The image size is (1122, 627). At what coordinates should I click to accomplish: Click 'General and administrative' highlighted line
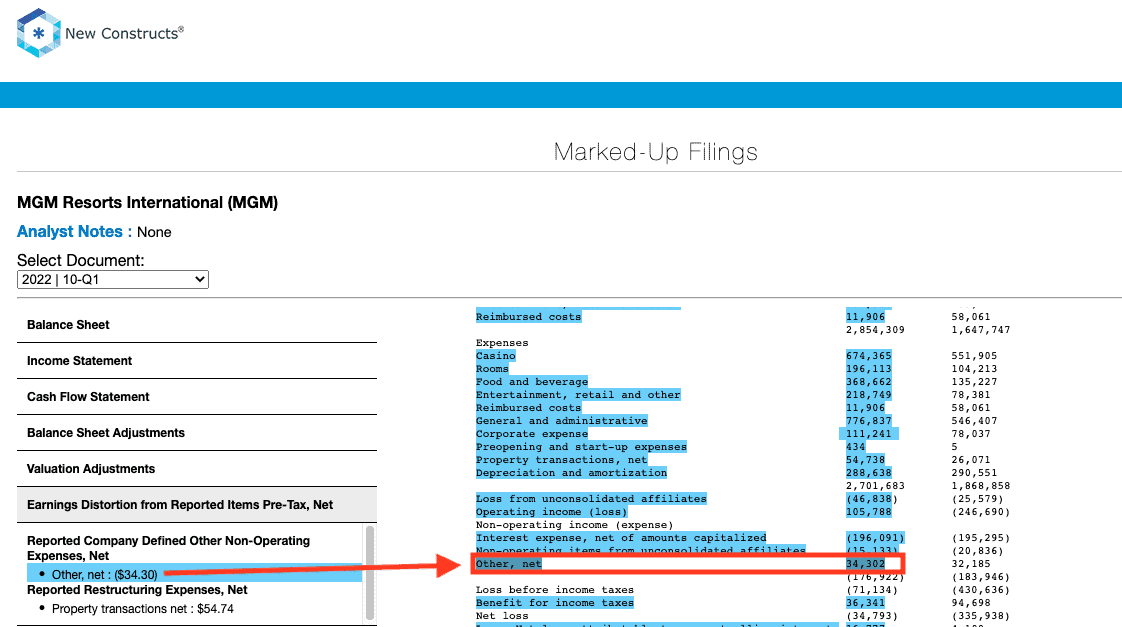(562, 421)
